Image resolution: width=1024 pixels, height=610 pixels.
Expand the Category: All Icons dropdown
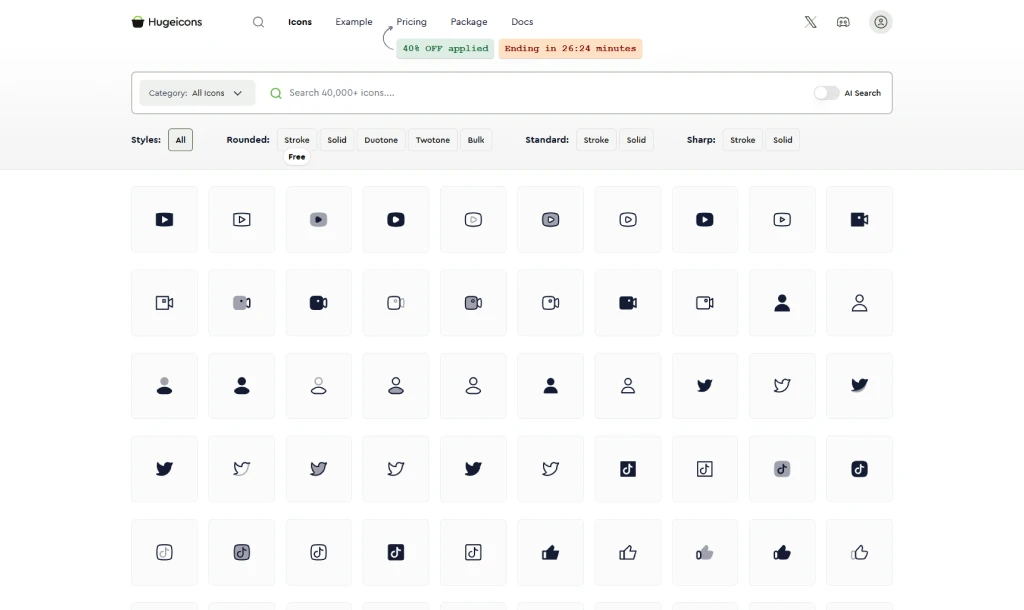[197, 93]
